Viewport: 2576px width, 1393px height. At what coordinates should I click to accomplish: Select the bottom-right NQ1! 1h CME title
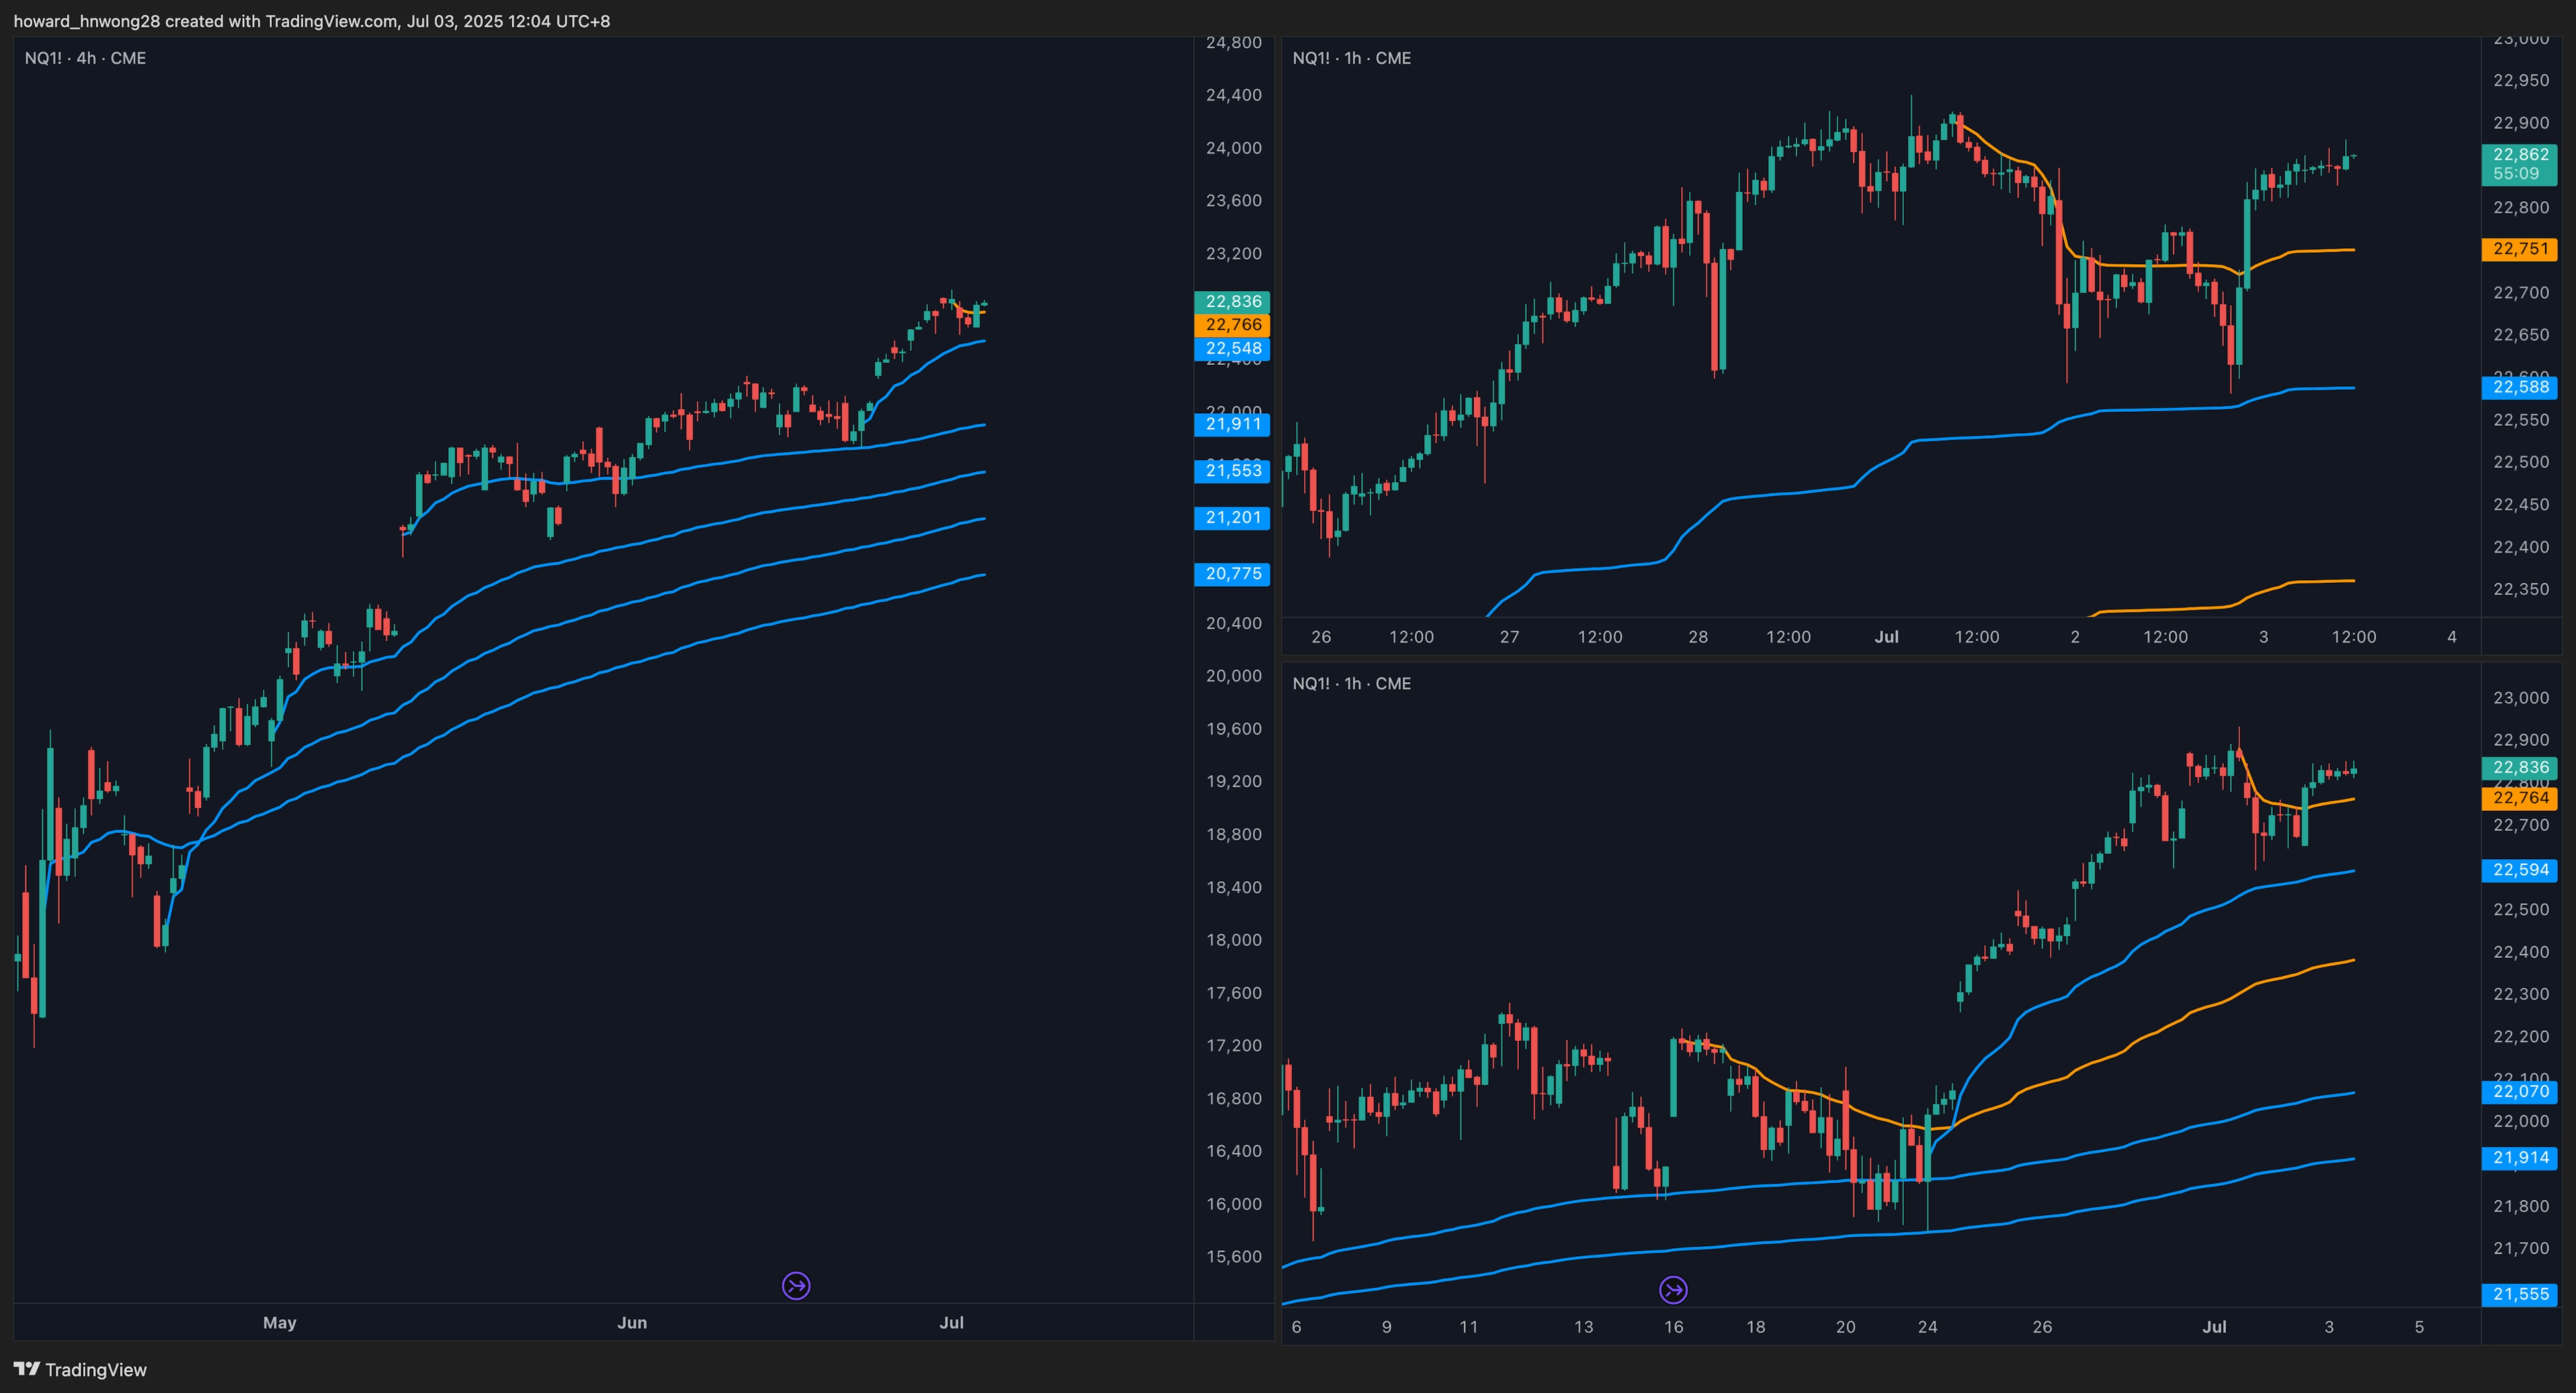[x=1351, y=683]
